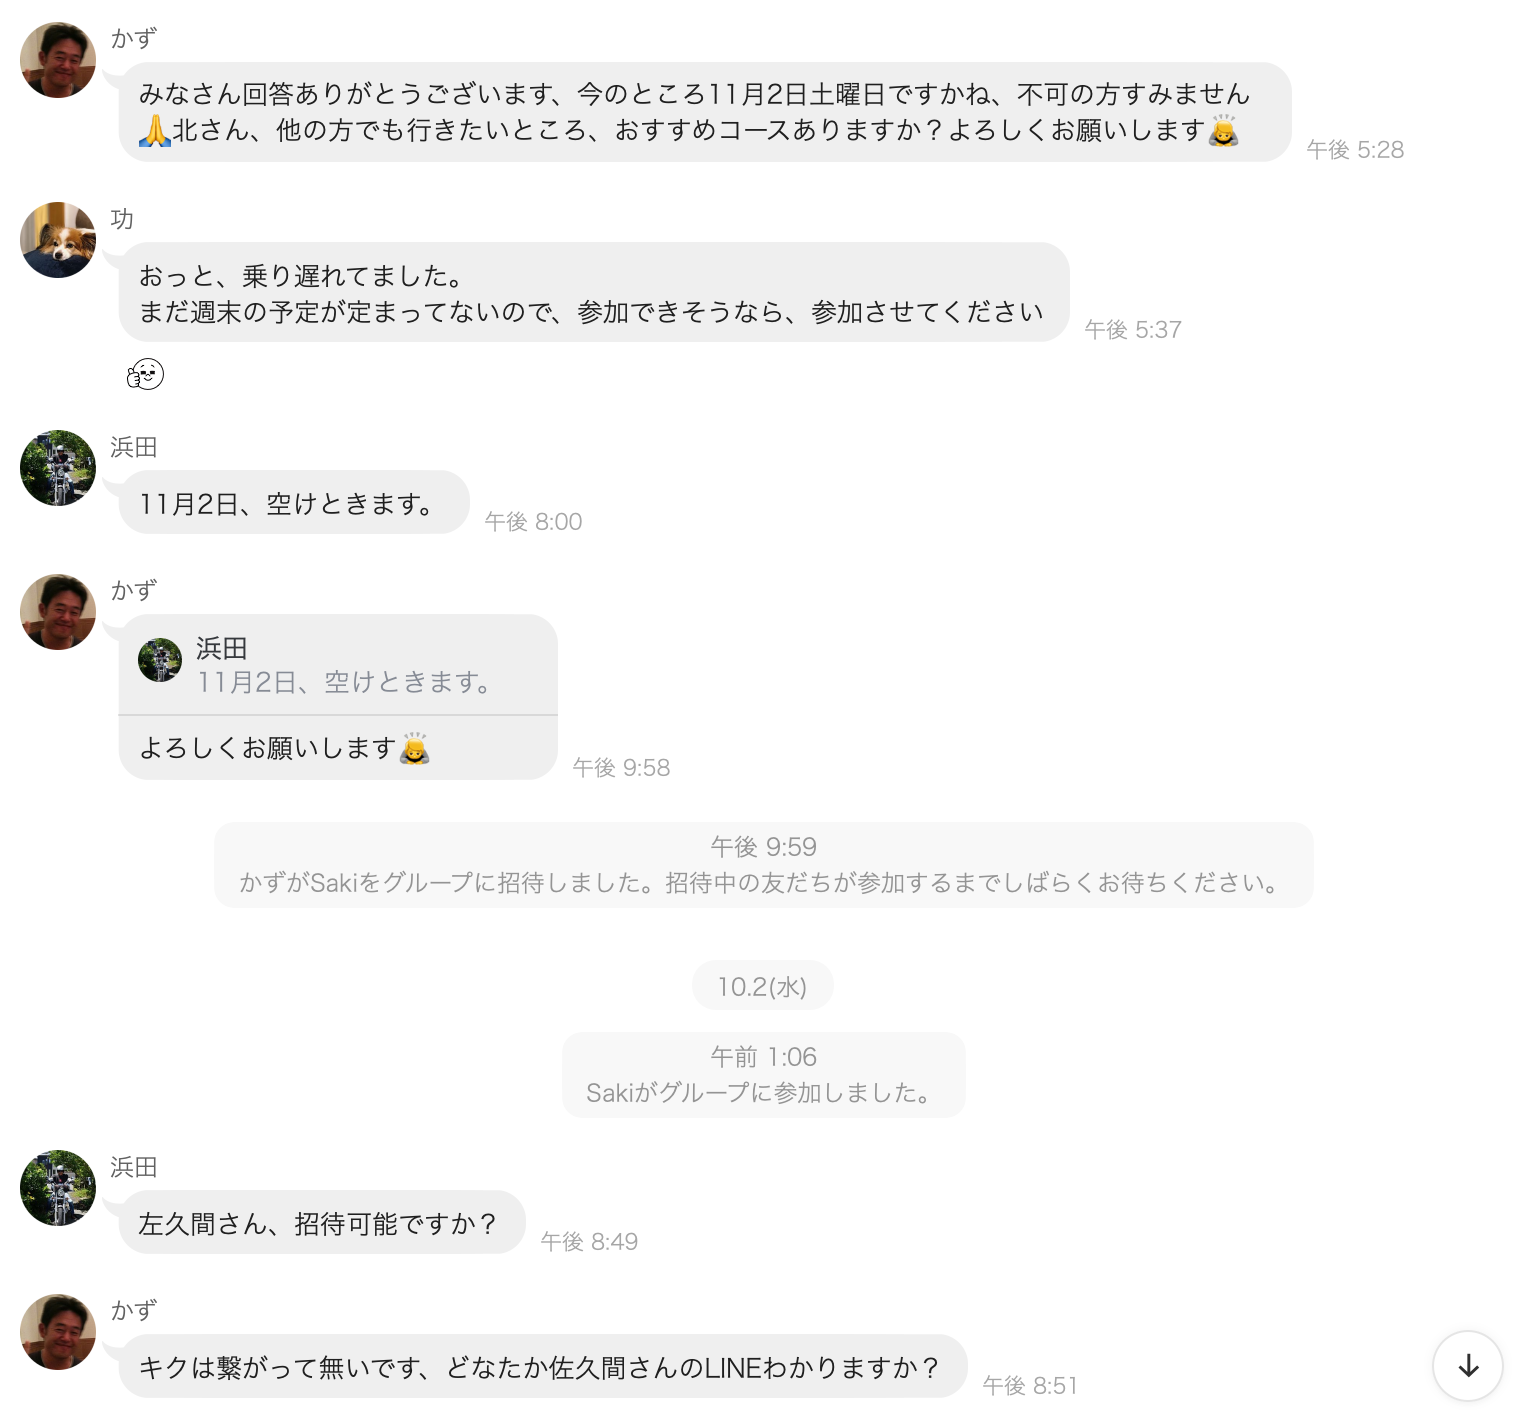Viewport: 1520px width, 1420px height.
Task: Click the small 浜田 avatar inside the quoted reply
Action: 160,660
